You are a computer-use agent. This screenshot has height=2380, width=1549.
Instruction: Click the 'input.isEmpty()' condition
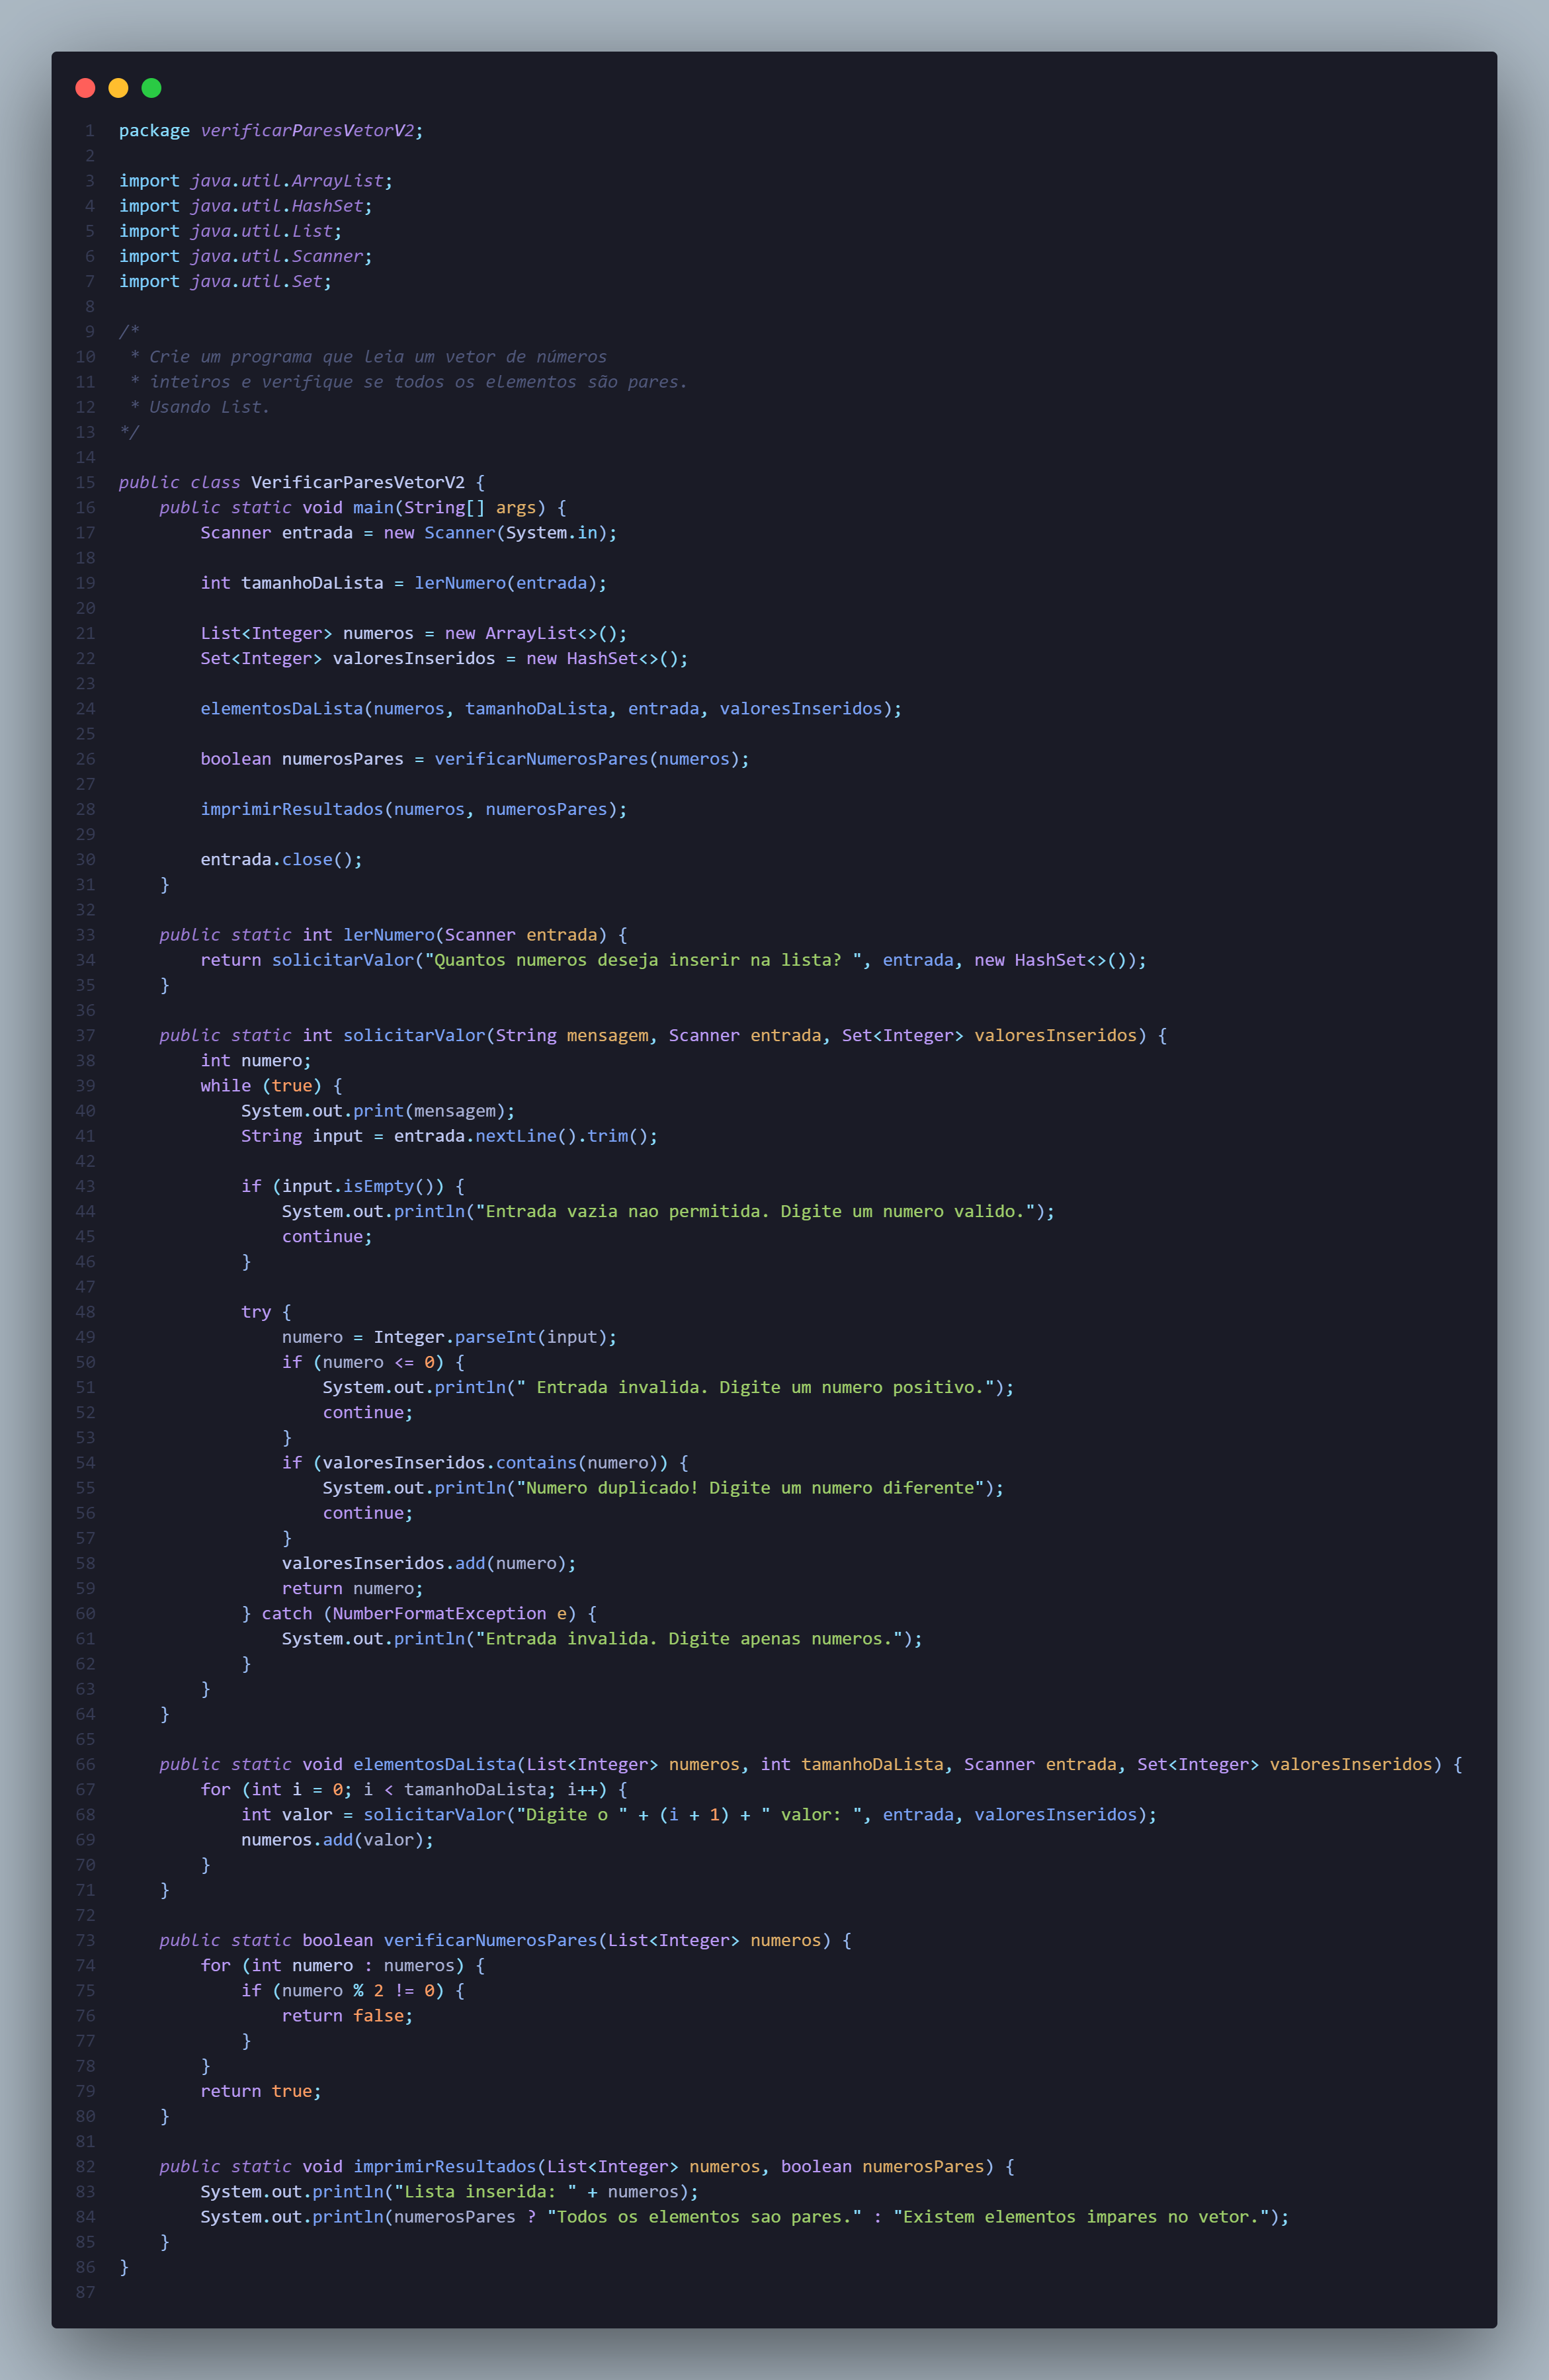point(358,1186)
